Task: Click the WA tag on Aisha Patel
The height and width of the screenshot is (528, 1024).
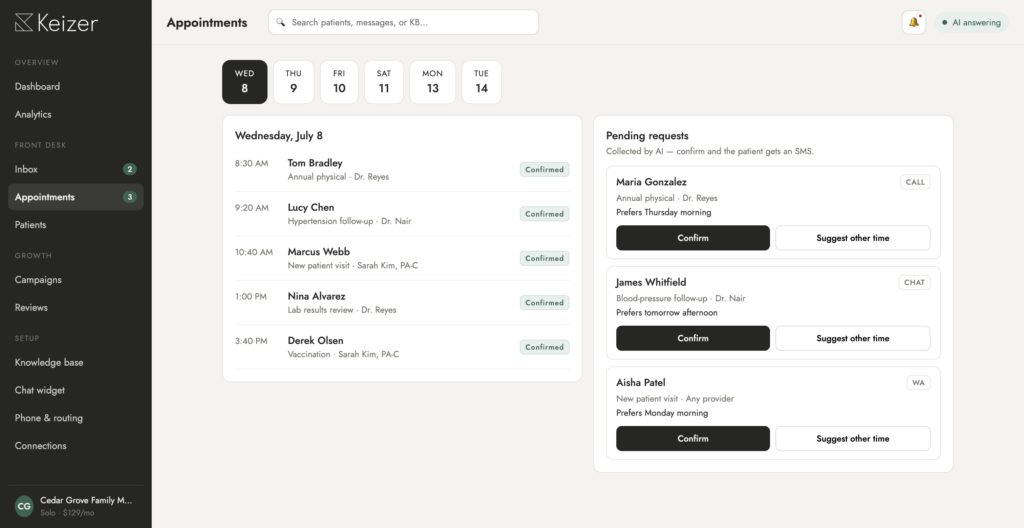Action: point(918,383)
